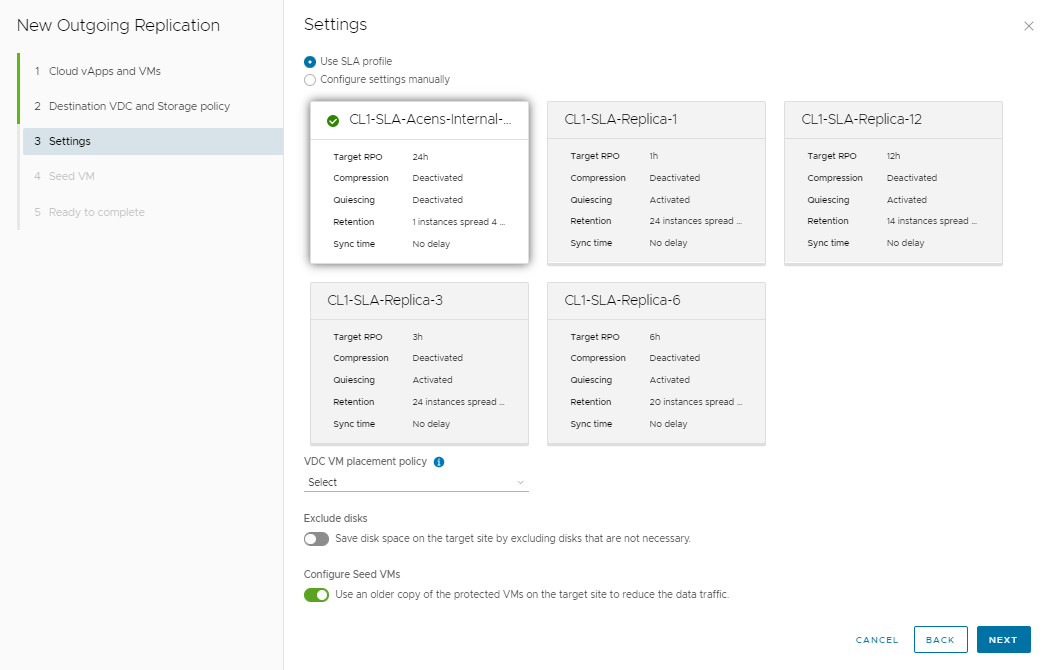The image size is (1048, 670).
Task: Click the green checkmark on CL1-SLA-Acens-Internal card
Action: 333,121
